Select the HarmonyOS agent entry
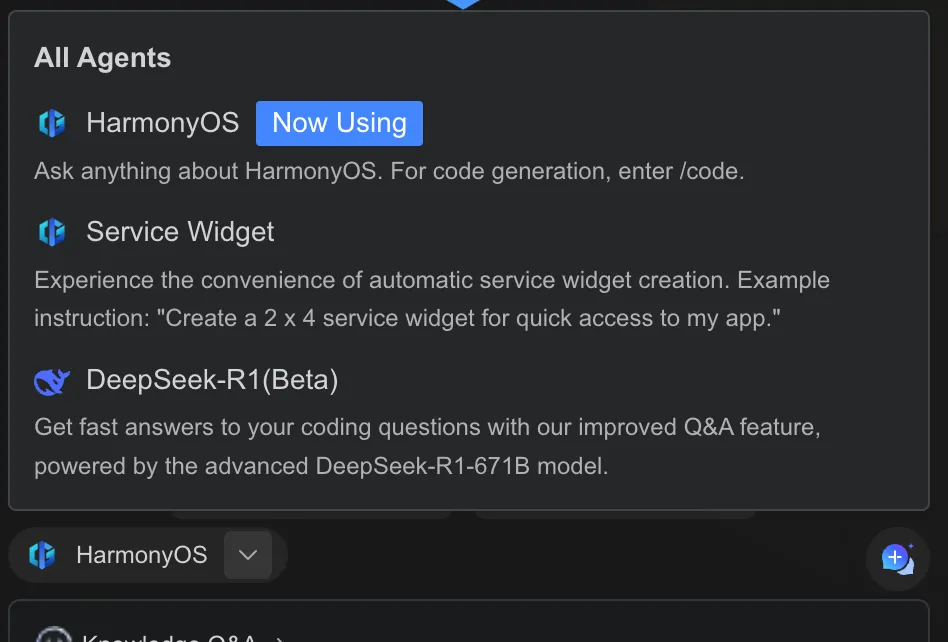 coord(162,123)
